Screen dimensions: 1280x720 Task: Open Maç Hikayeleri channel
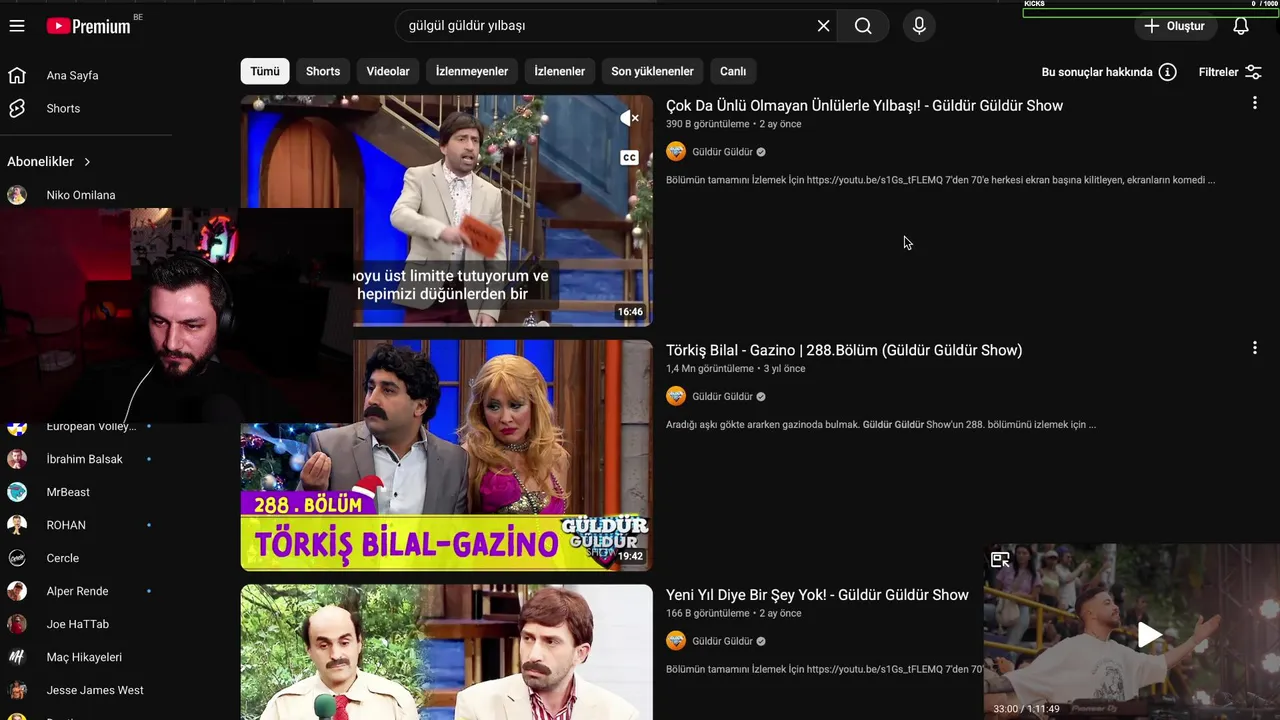click(86, 657)
